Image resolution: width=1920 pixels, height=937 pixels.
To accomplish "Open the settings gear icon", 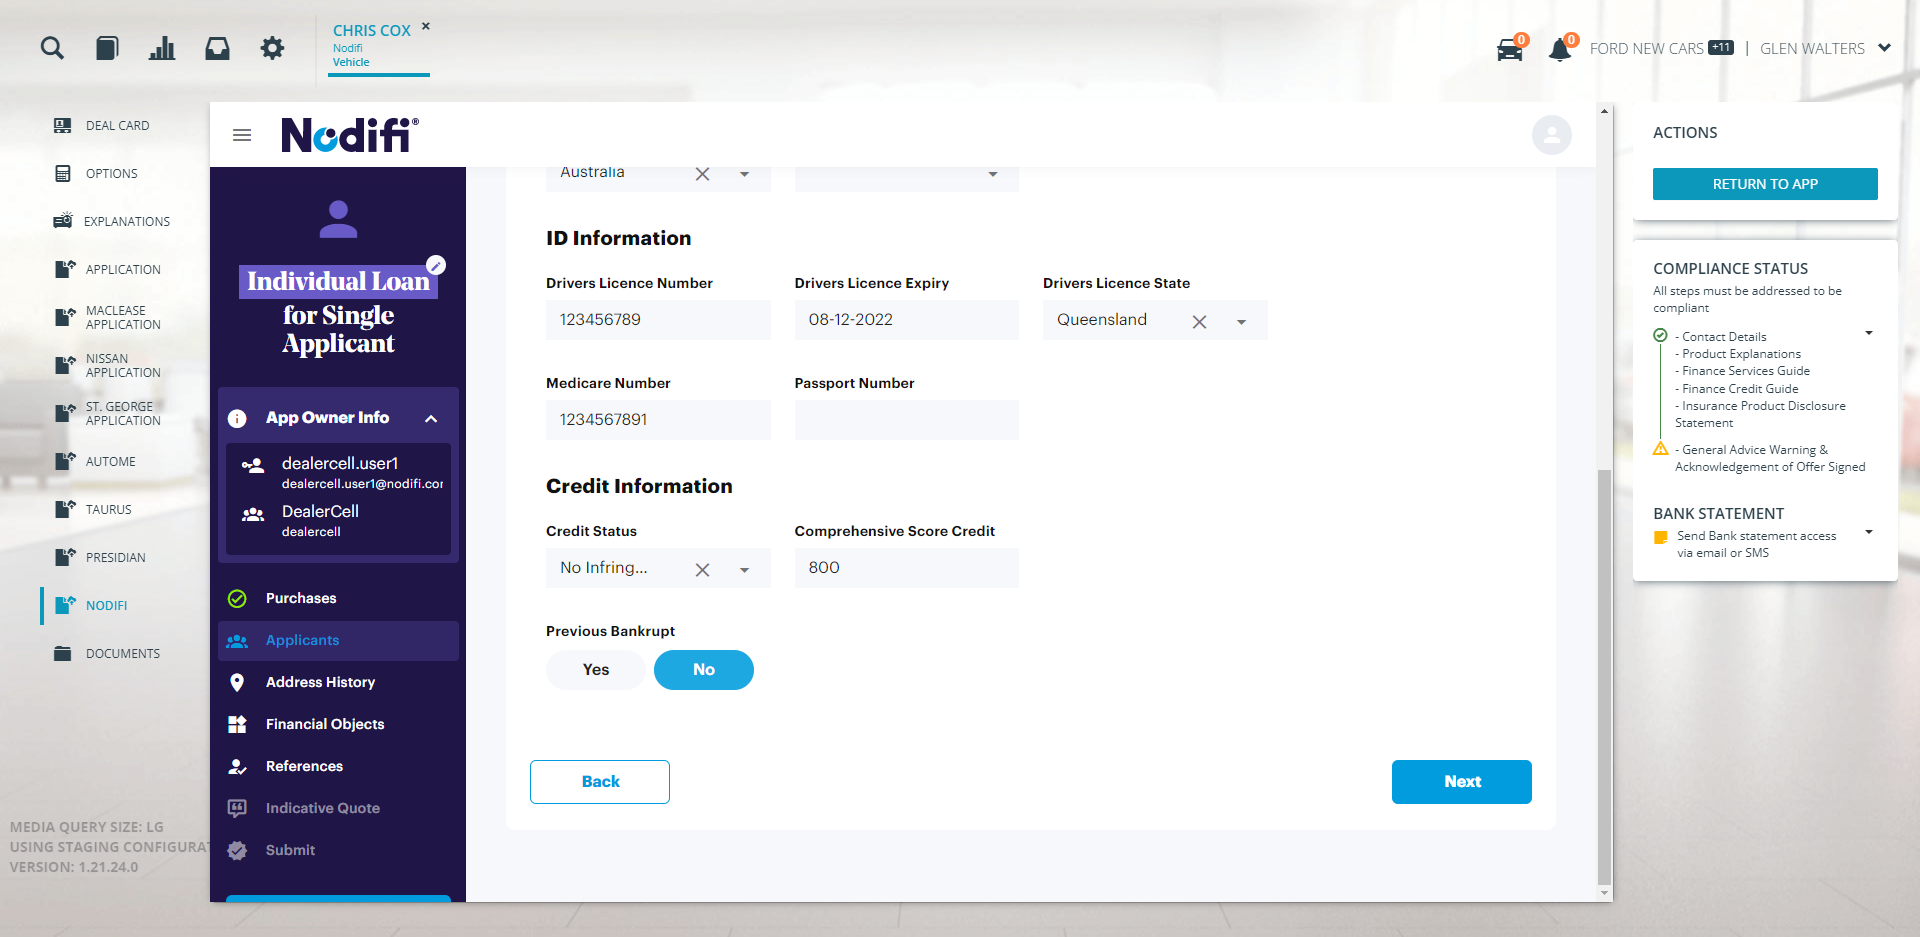I will 272,48.
